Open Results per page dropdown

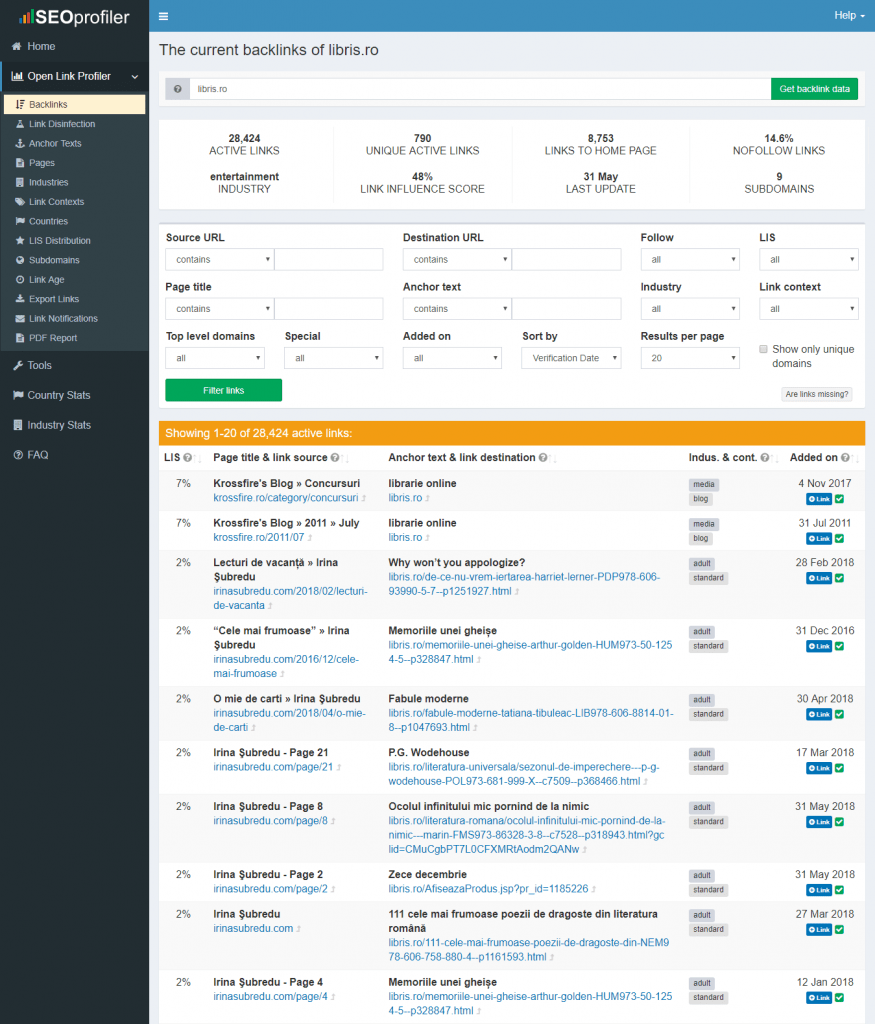(690, 358)
